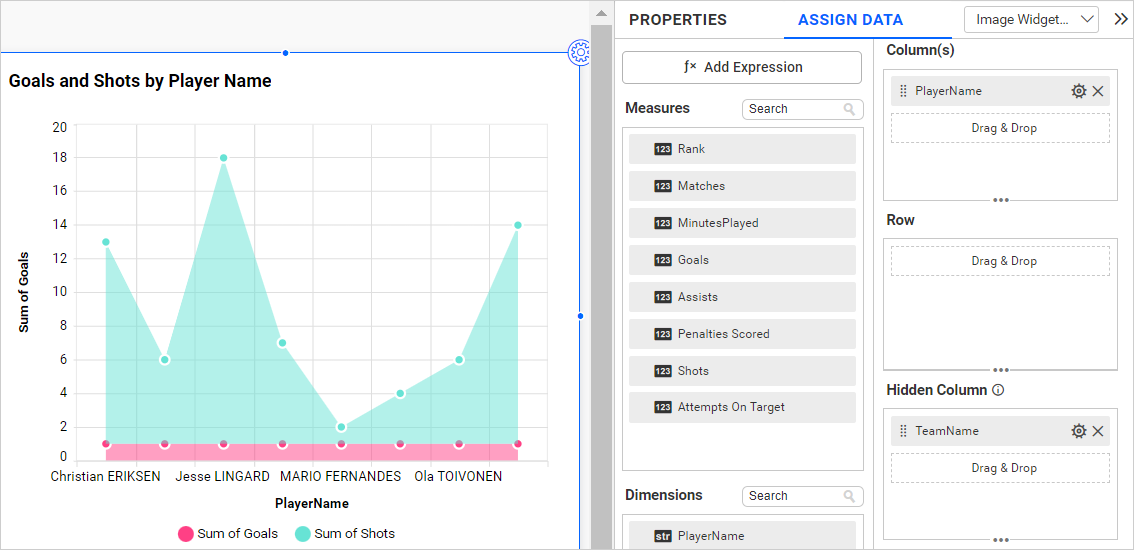This screenshot has height=550, width=1134.
Task: Open the Image Widget dropdown
Action: [x=1030, y=19]
